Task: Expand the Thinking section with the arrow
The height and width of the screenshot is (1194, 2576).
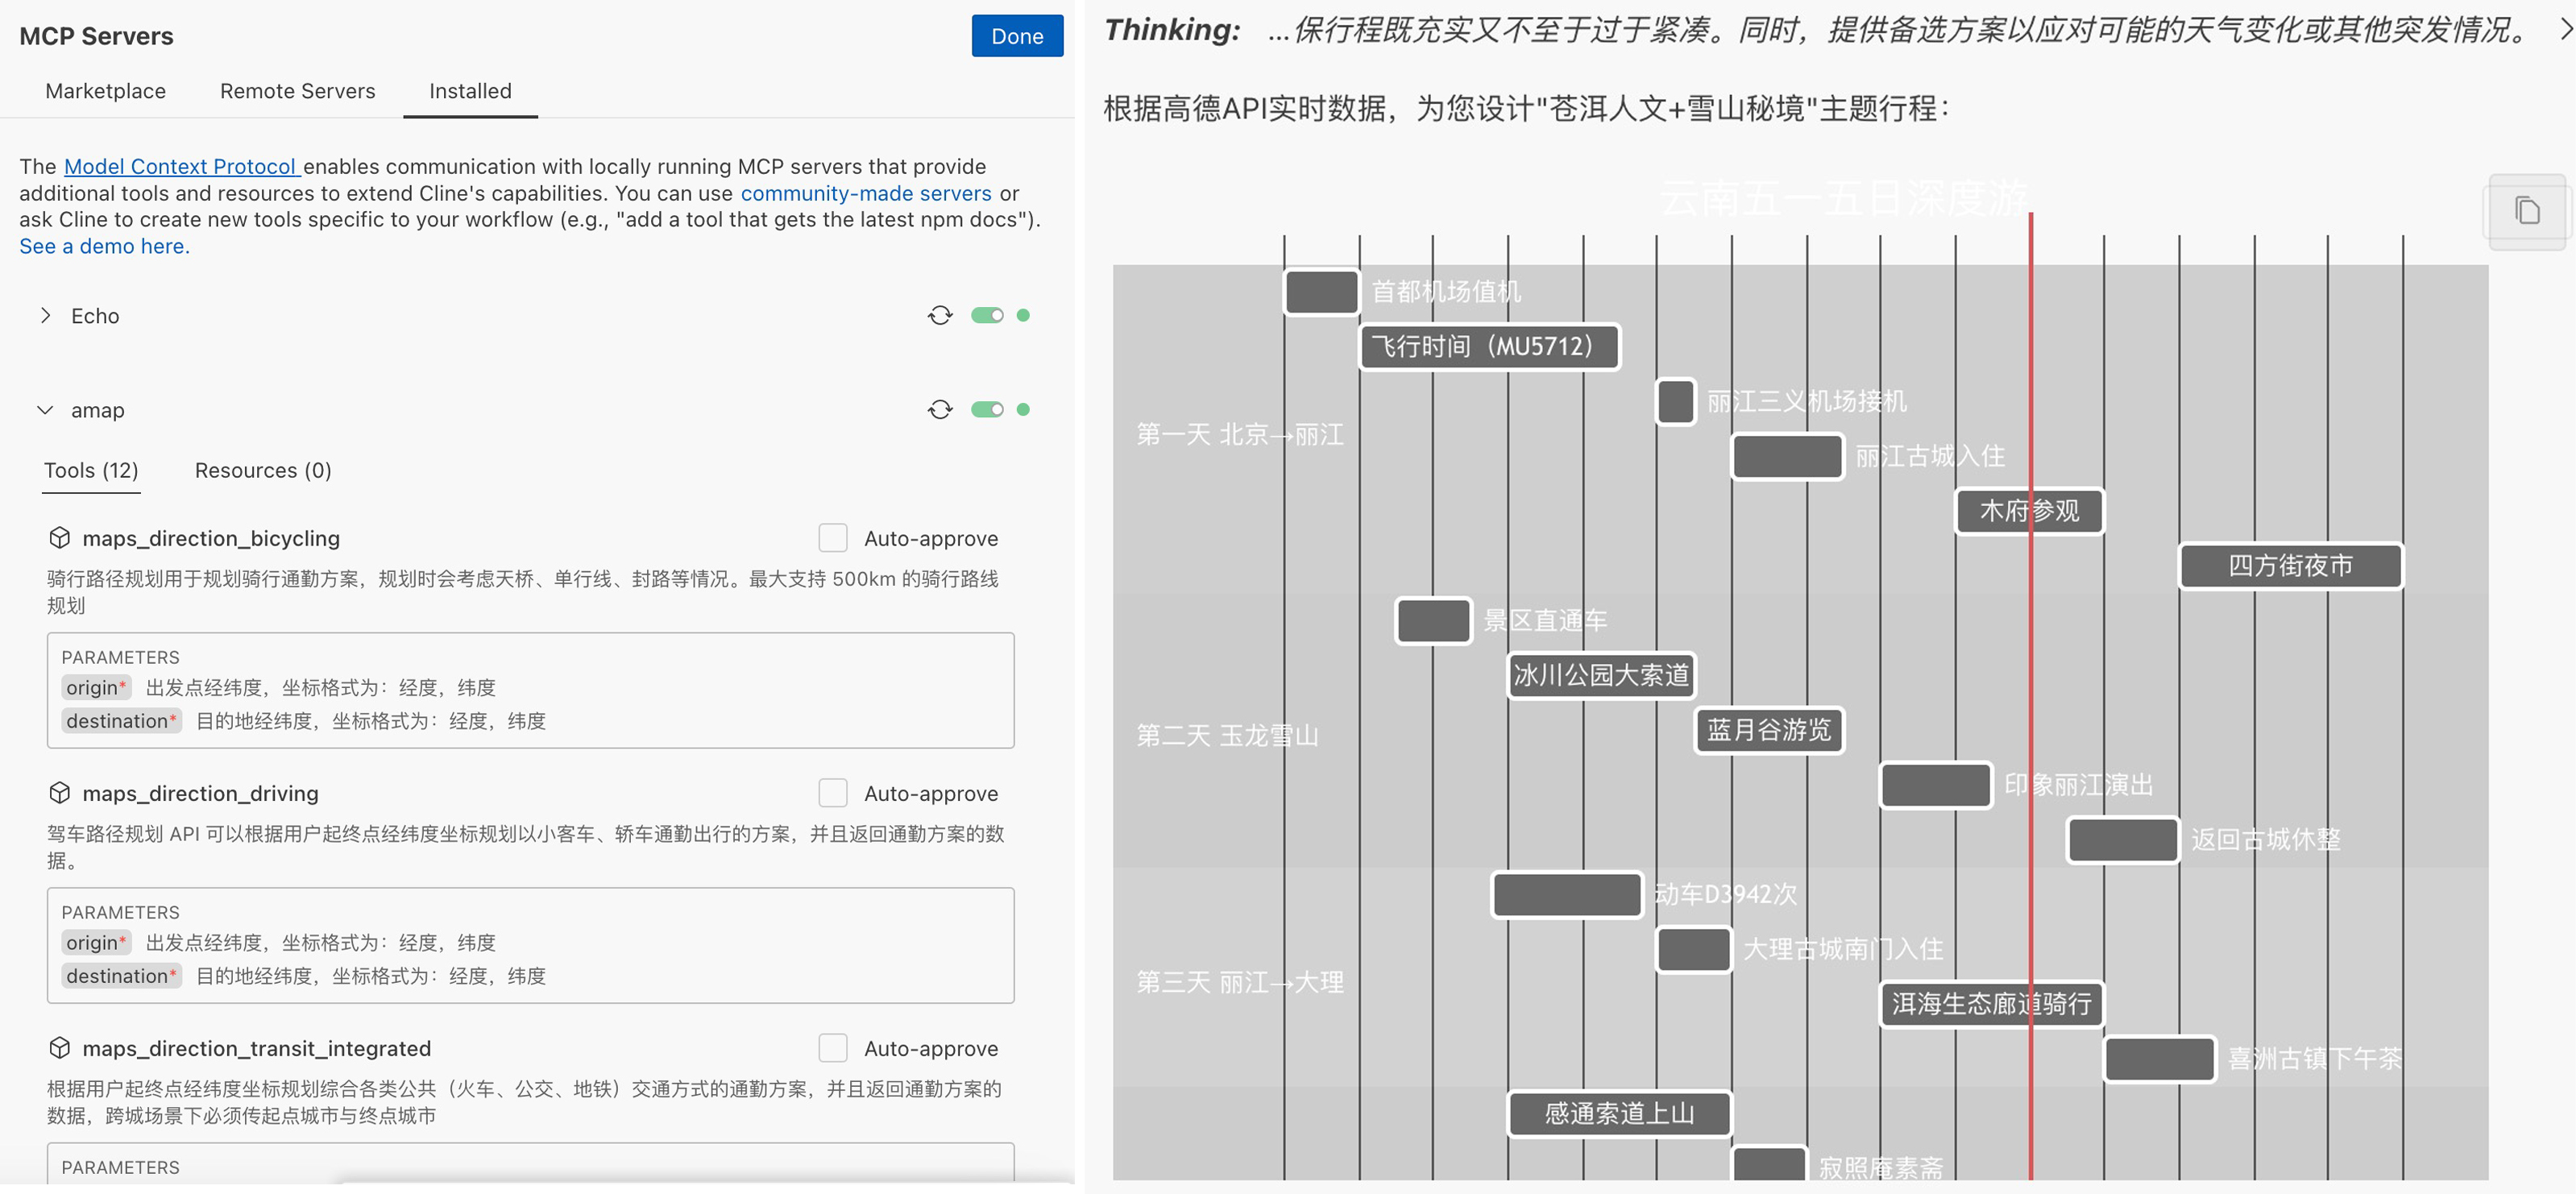Action: 2565,30
